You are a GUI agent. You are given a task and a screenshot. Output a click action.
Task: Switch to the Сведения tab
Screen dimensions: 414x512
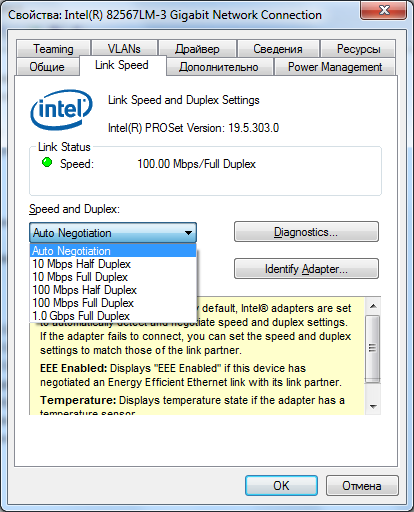click(x=278, y=49)
